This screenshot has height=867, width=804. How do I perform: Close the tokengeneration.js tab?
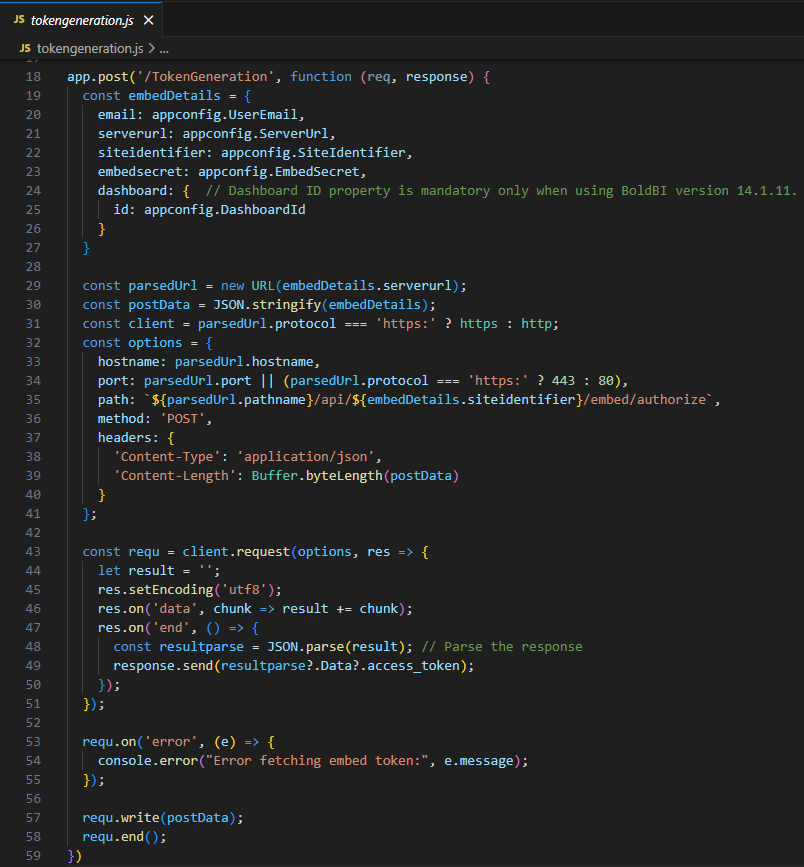click(x=148, y=20)
